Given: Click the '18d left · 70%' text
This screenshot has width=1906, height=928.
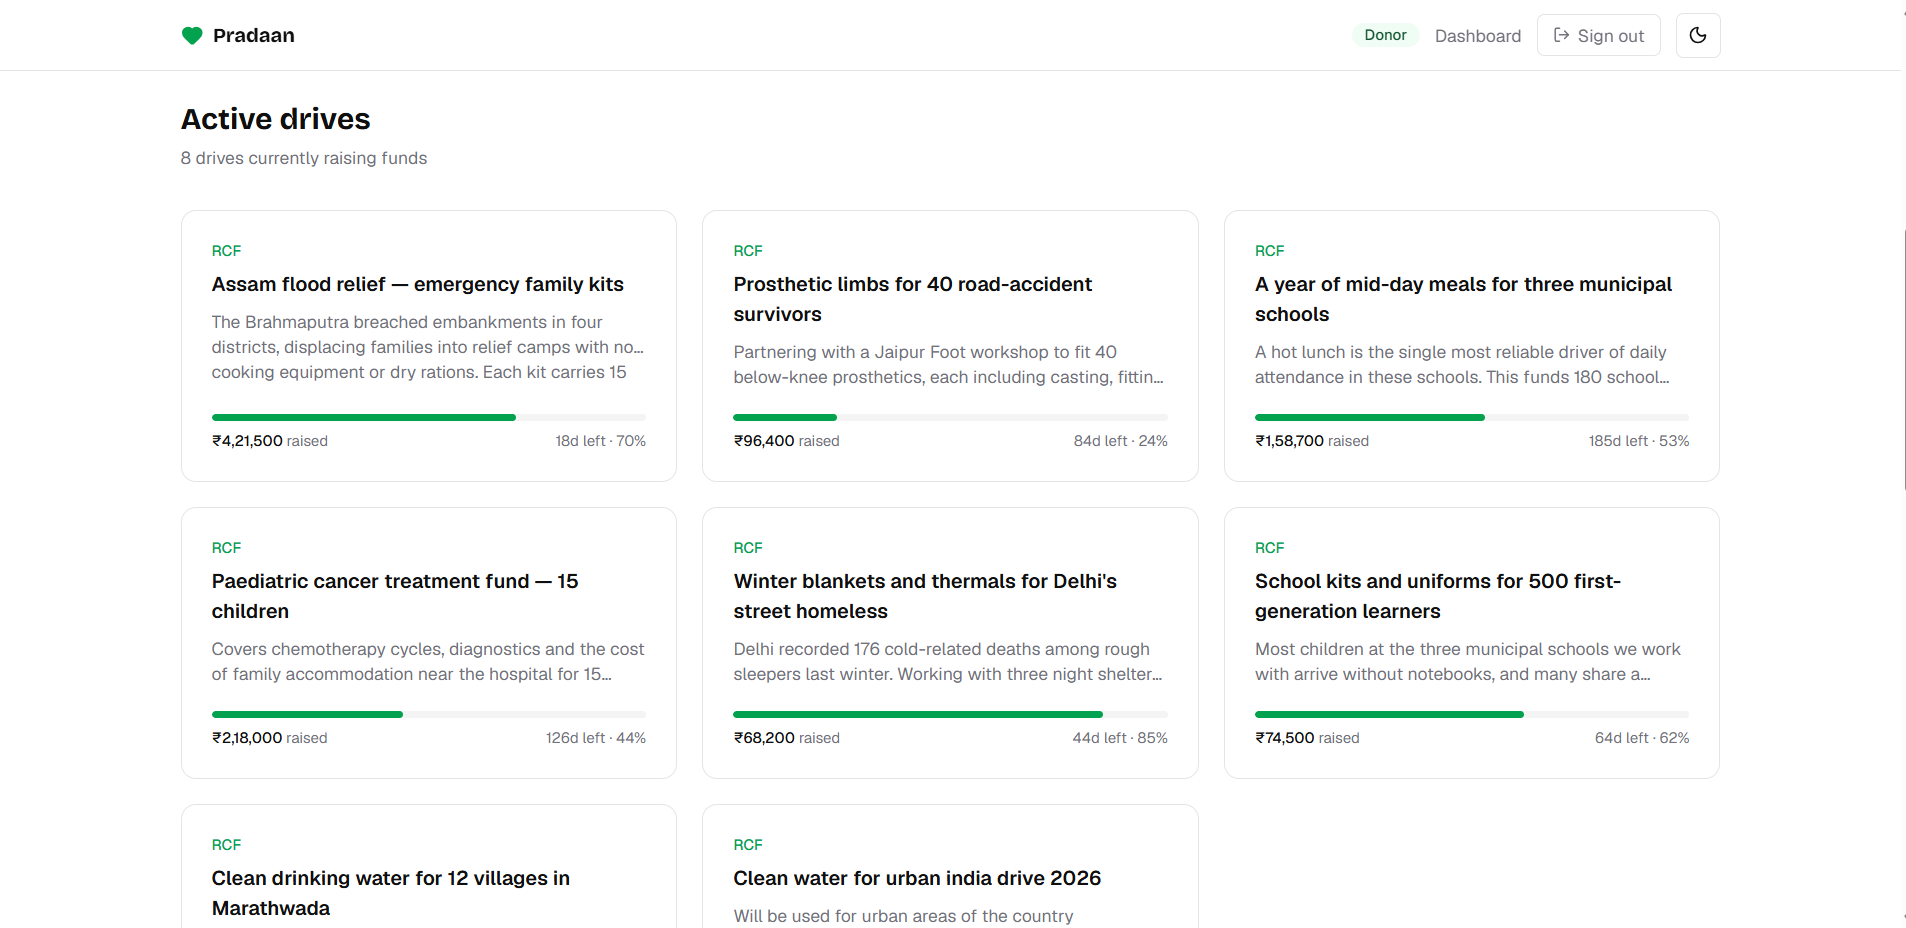Looking at the screenshot, I should pyautogui.click(x=601, y=441).
